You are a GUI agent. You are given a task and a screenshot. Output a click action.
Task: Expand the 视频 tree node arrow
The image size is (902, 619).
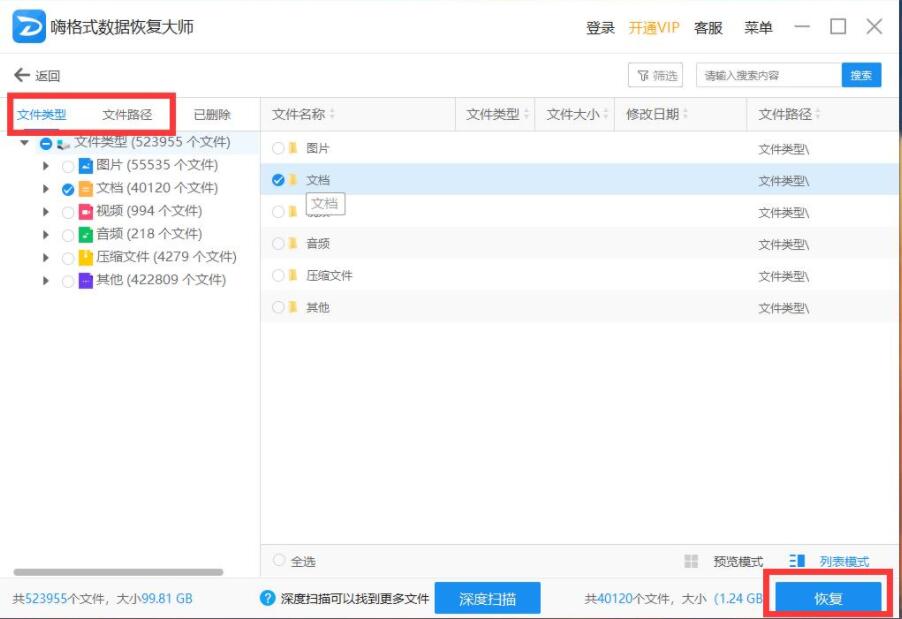46,212
